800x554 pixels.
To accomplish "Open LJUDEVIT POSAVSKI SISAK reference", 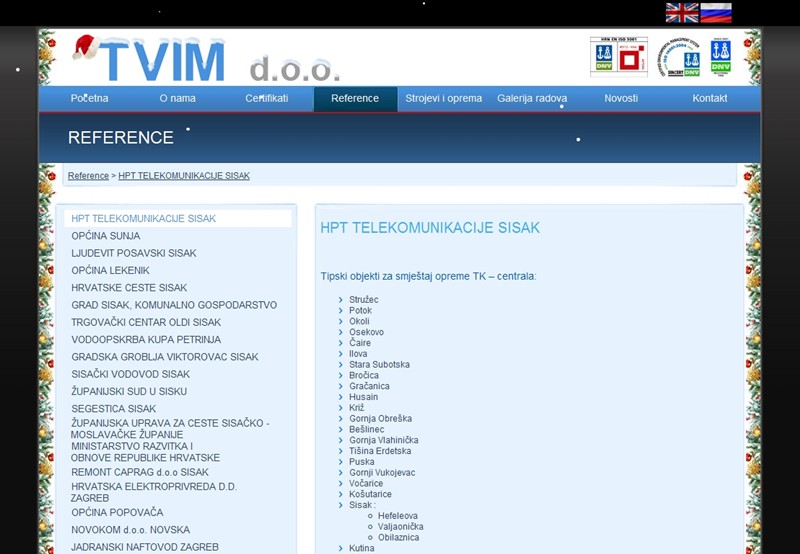I will [134, 253].
